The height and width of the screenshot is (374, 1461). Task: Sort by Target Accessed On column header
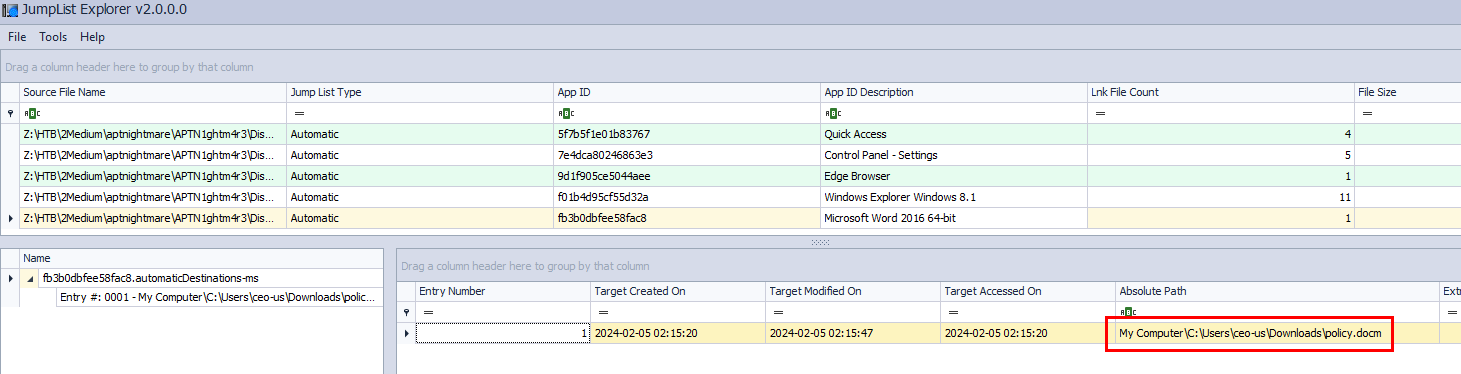(1028, 291)
